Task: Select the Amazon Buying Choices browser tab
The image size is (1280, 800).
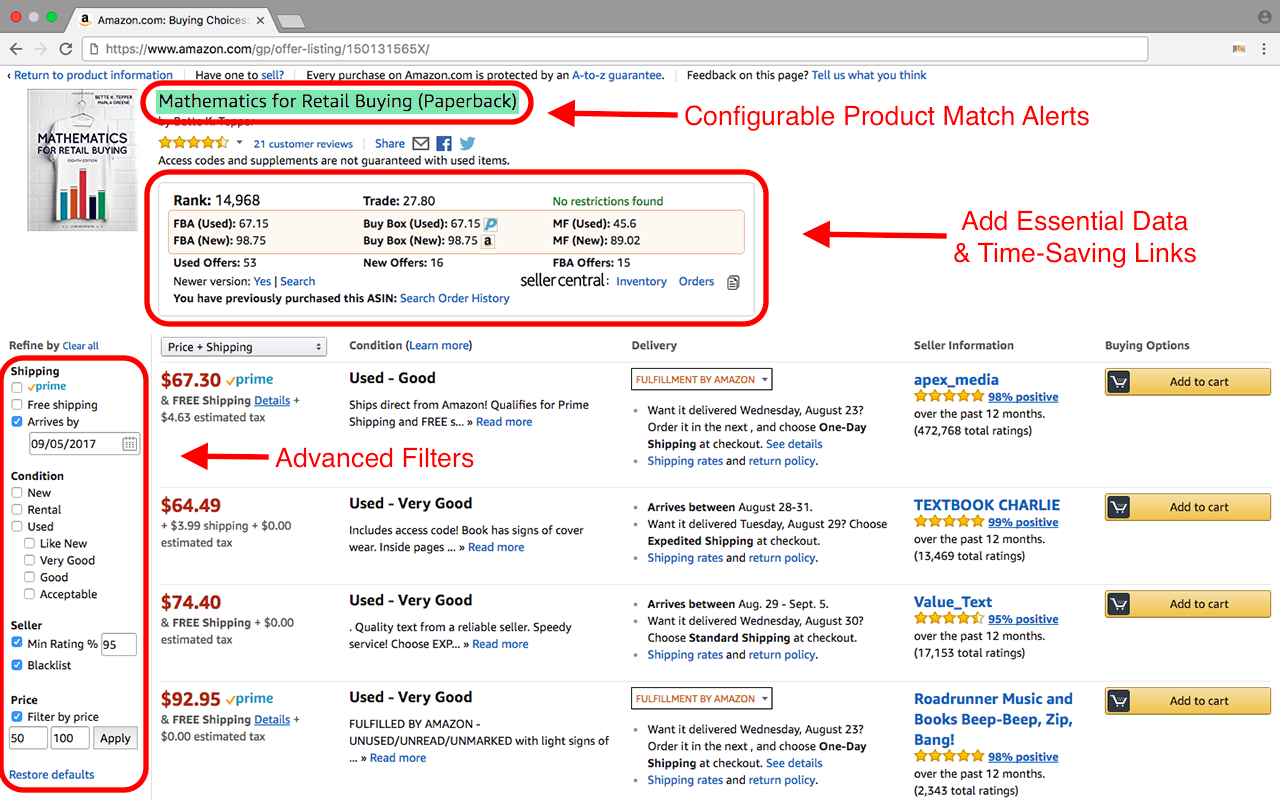Action: click(170, 19)
